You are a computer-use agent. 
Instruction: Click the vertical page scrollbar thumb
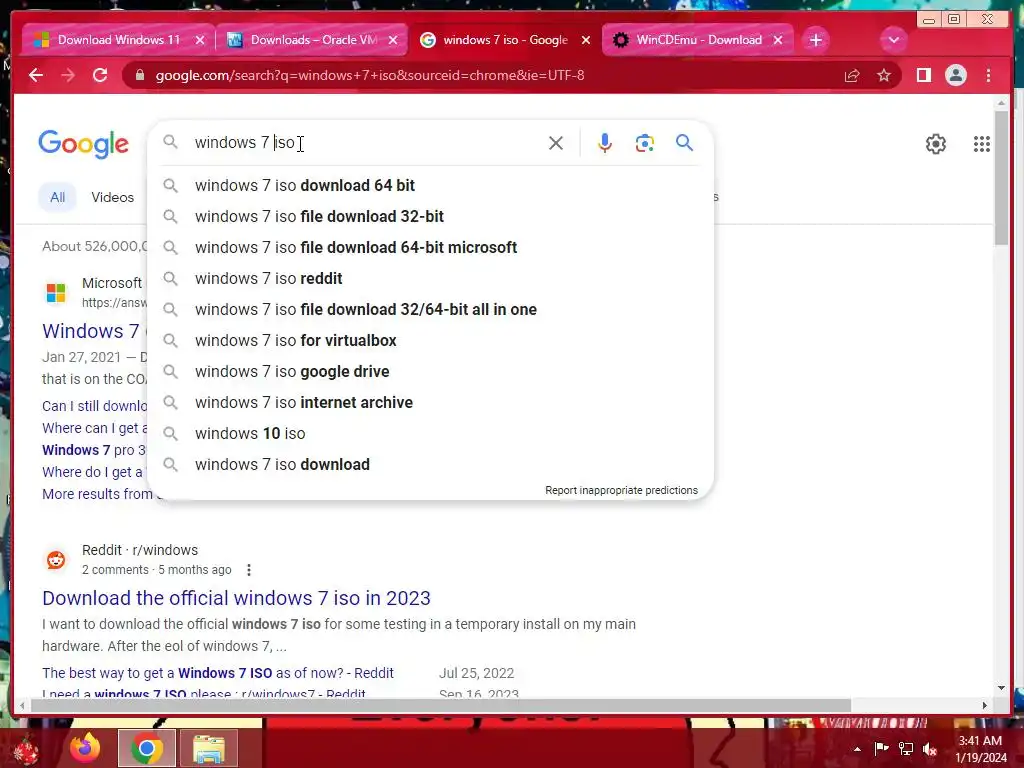tap(1001, 178)
